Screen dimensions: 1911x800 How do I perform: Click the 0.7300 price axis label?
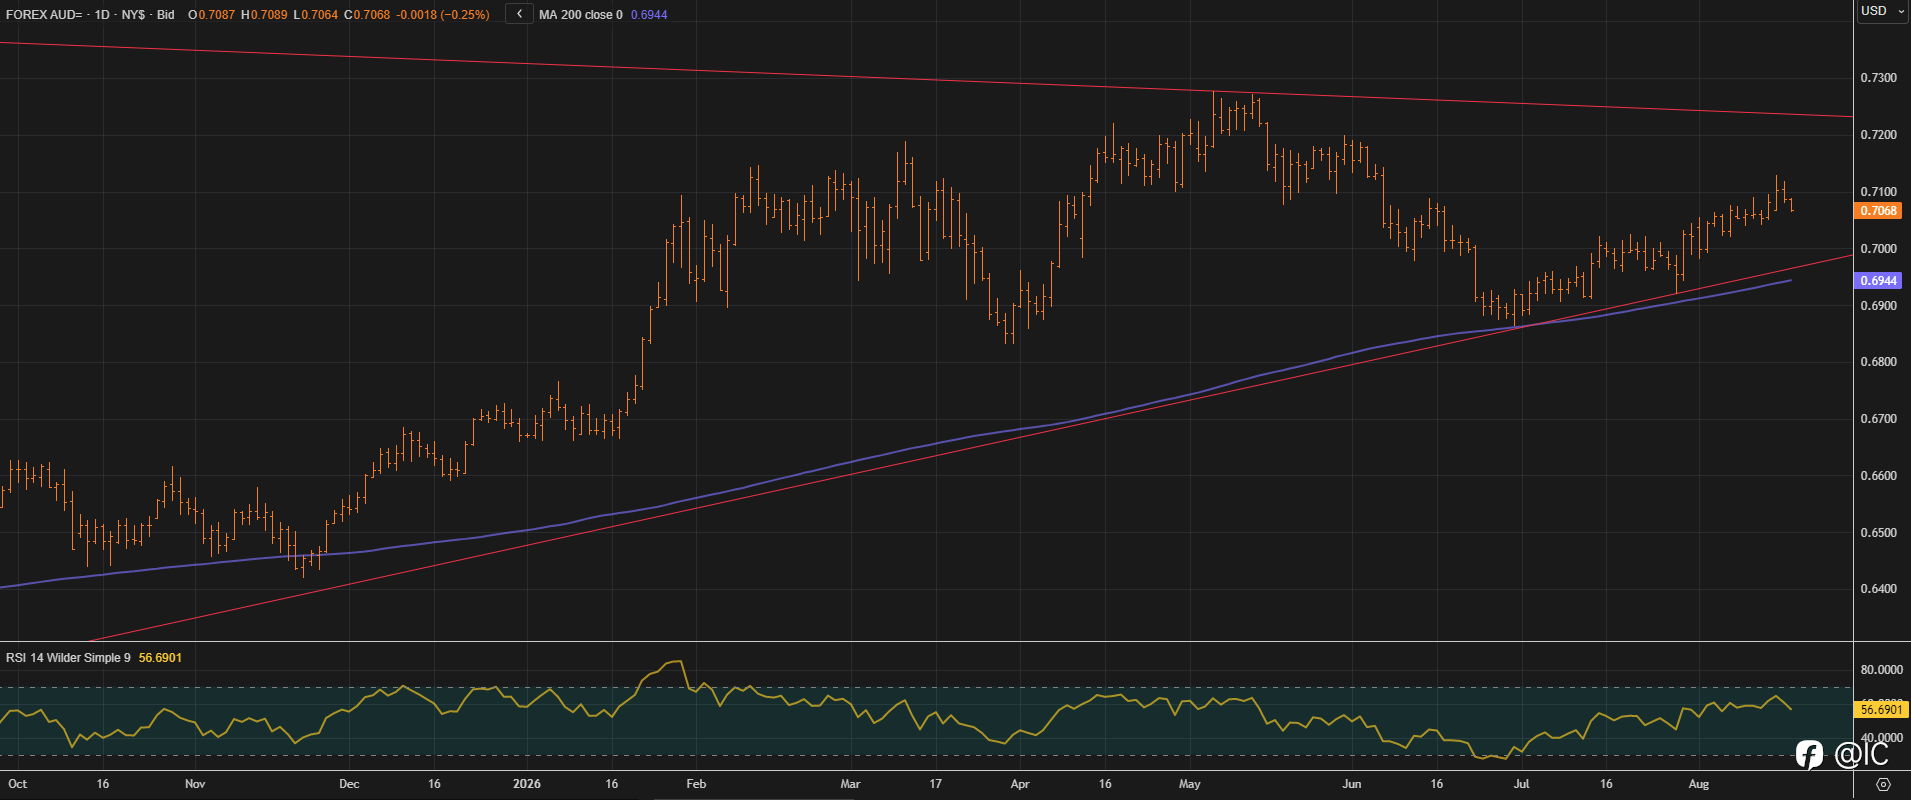(1878, 78)
